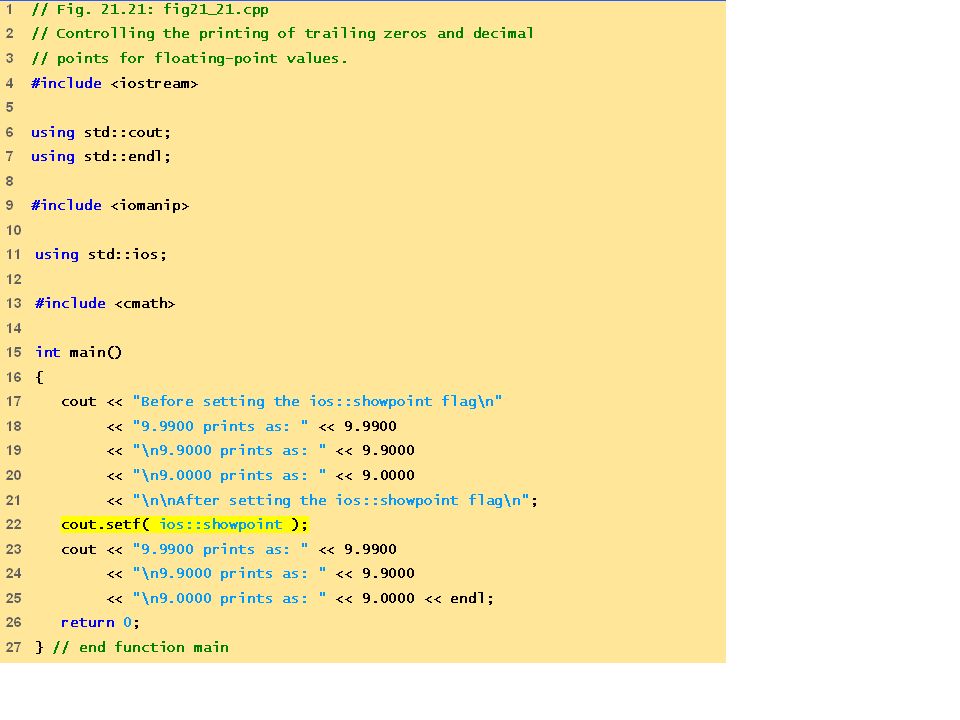Click the string "\n9.0000 prints as: " on line 25

coord(230,598)
